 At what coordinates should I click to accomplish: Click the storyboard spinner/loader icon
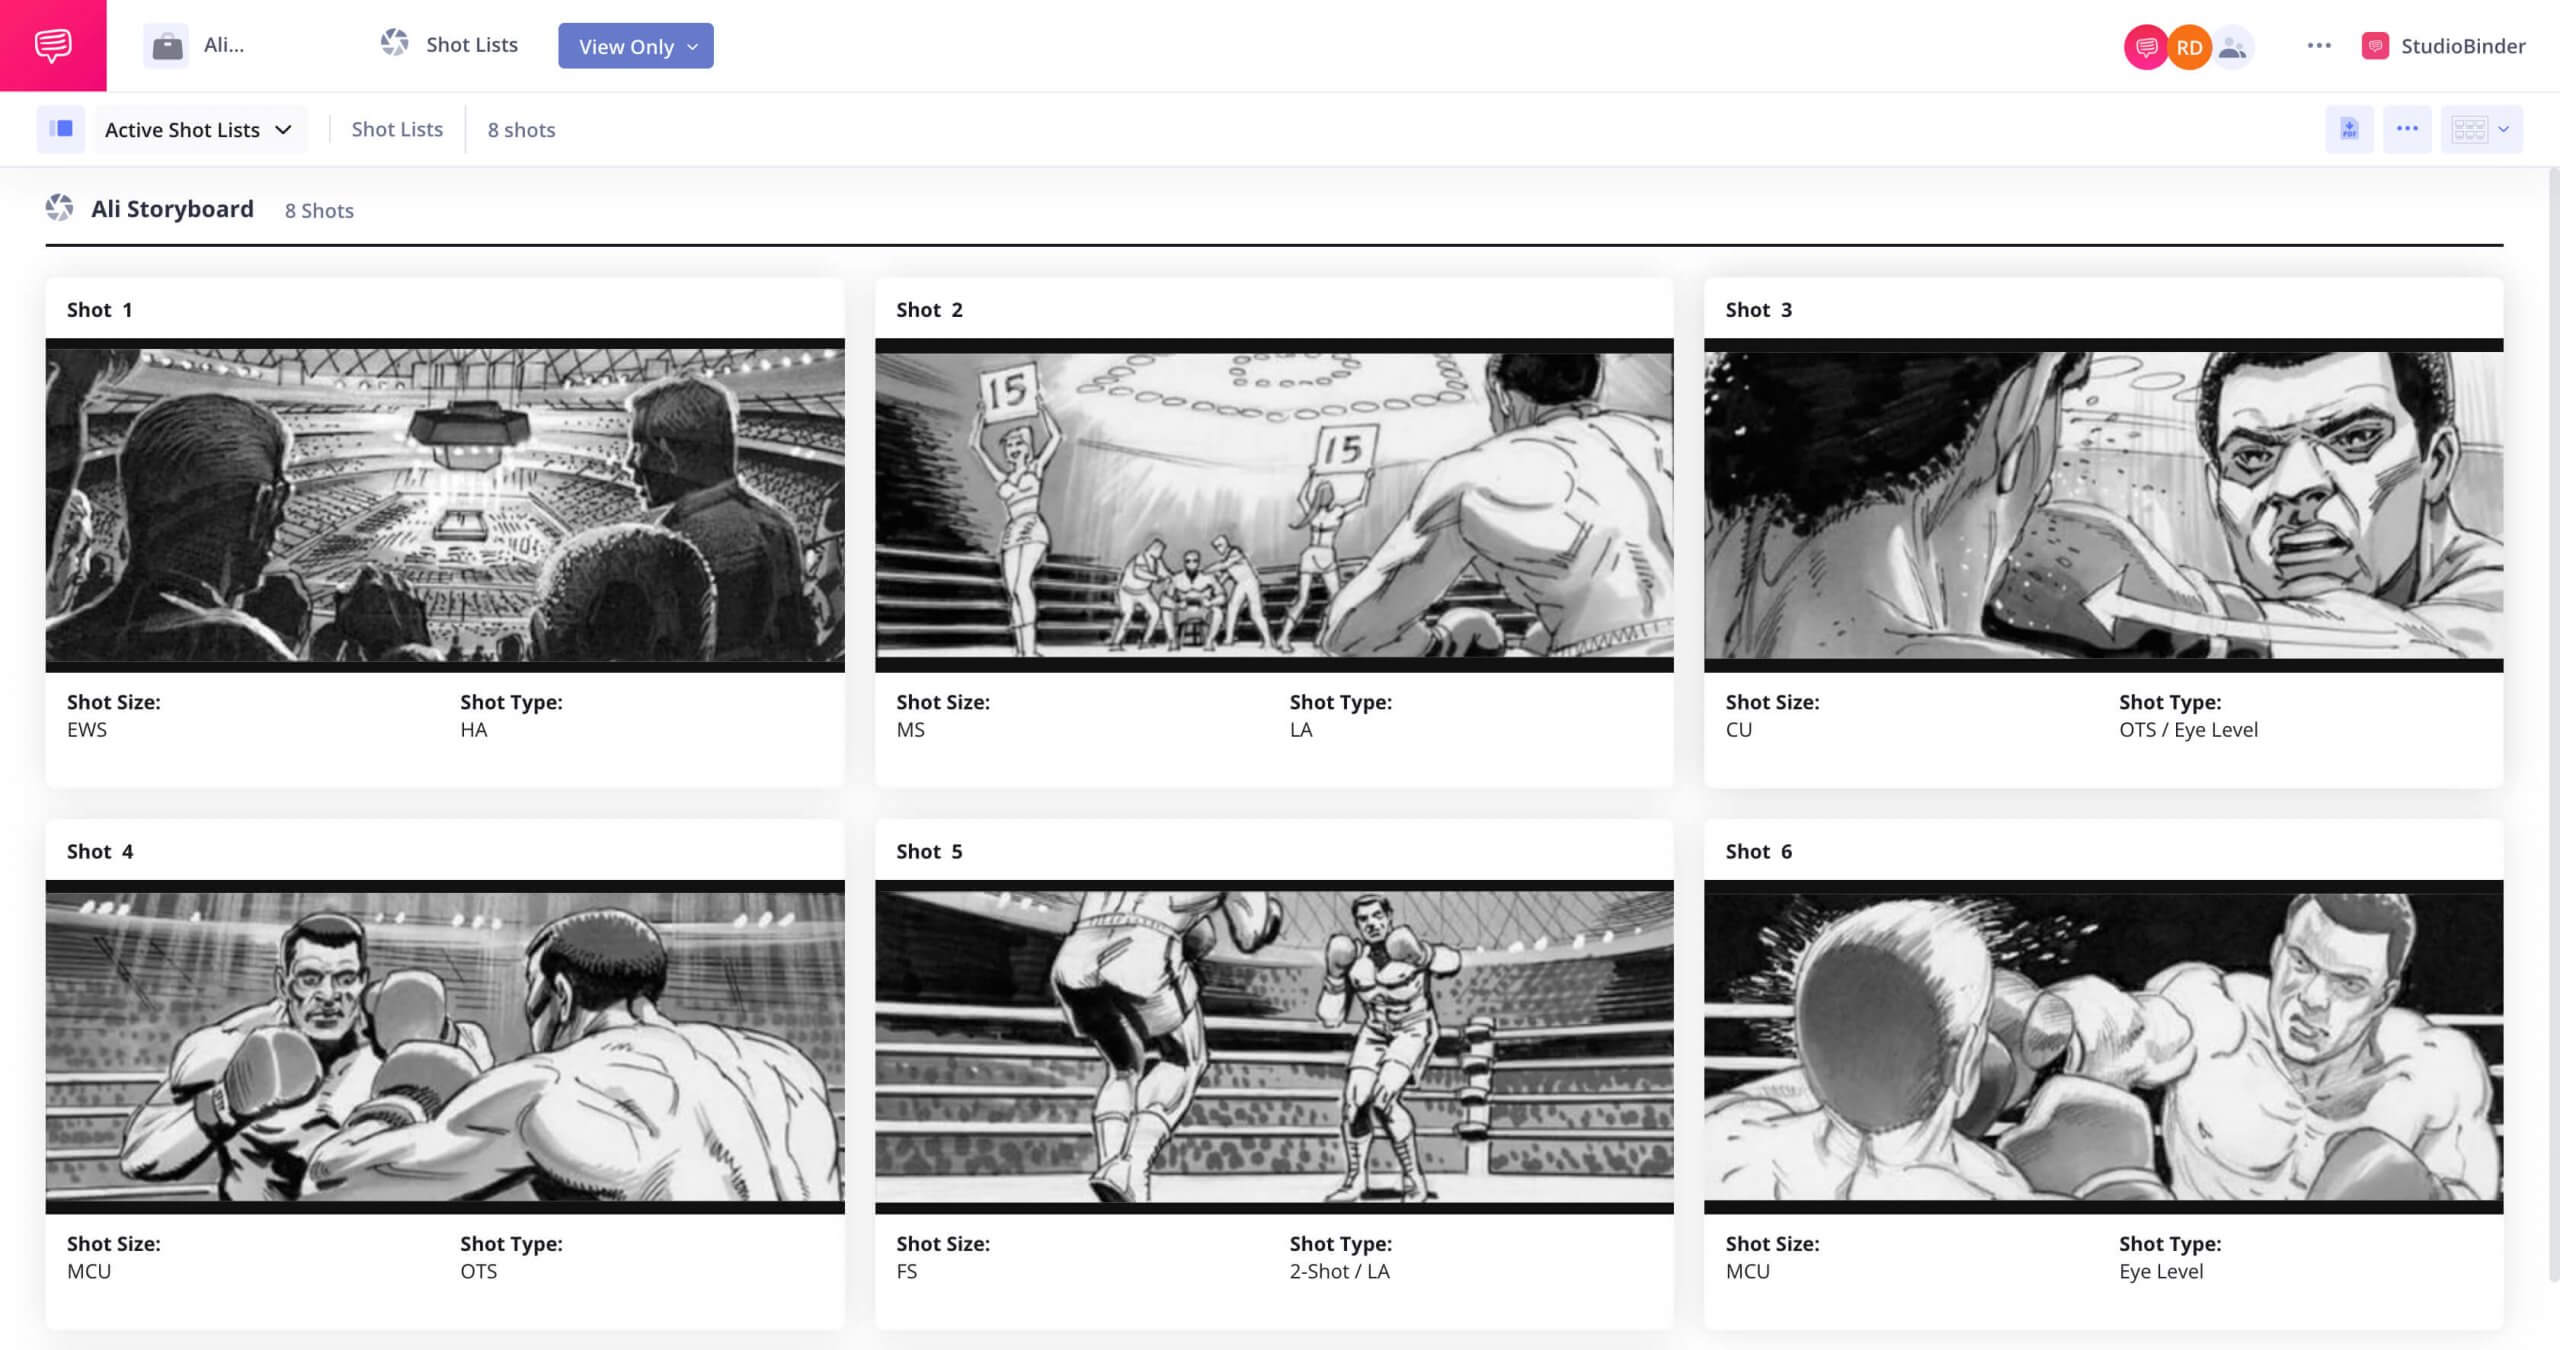click(x=59, y=208)
